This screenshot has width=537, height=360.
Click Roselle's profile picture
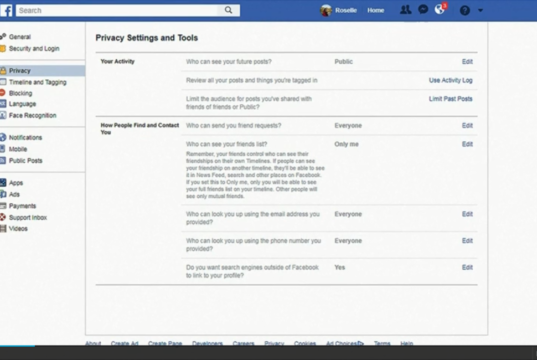click(x=326, y=11)
